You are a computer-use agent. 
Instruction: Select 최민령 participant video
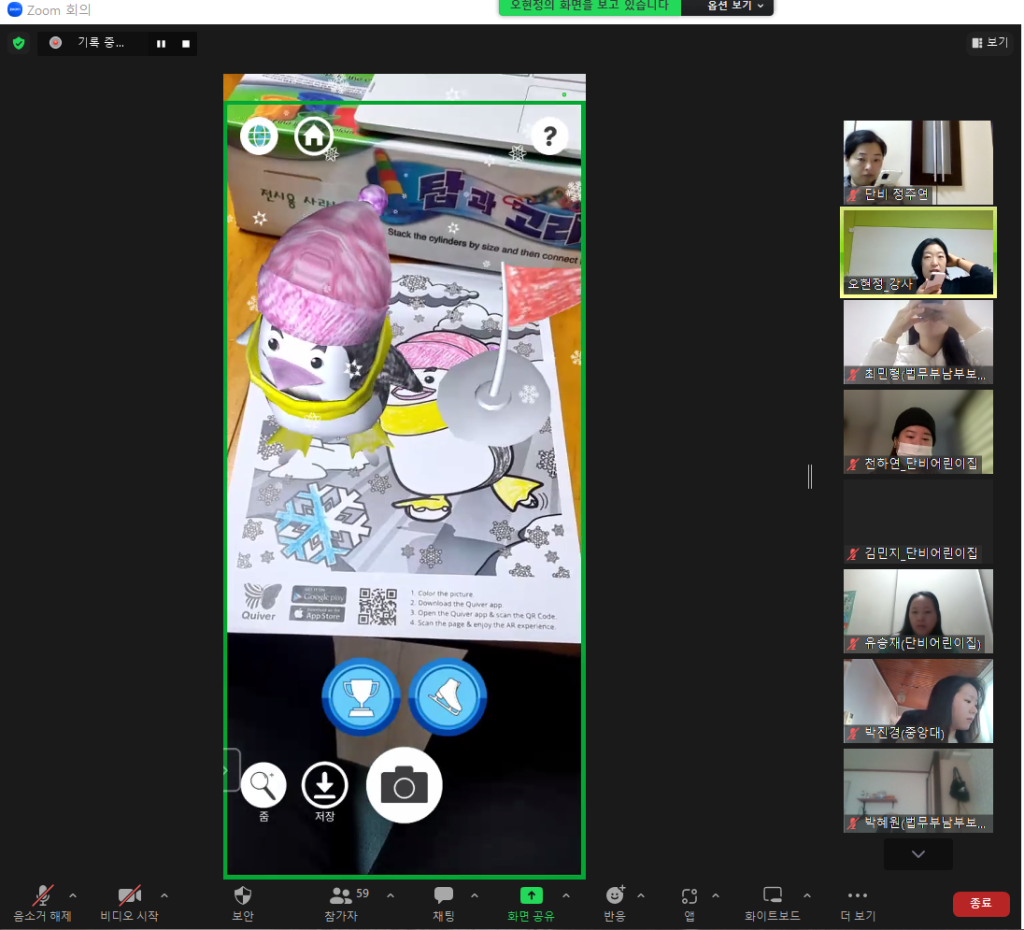tap(918, 342)
